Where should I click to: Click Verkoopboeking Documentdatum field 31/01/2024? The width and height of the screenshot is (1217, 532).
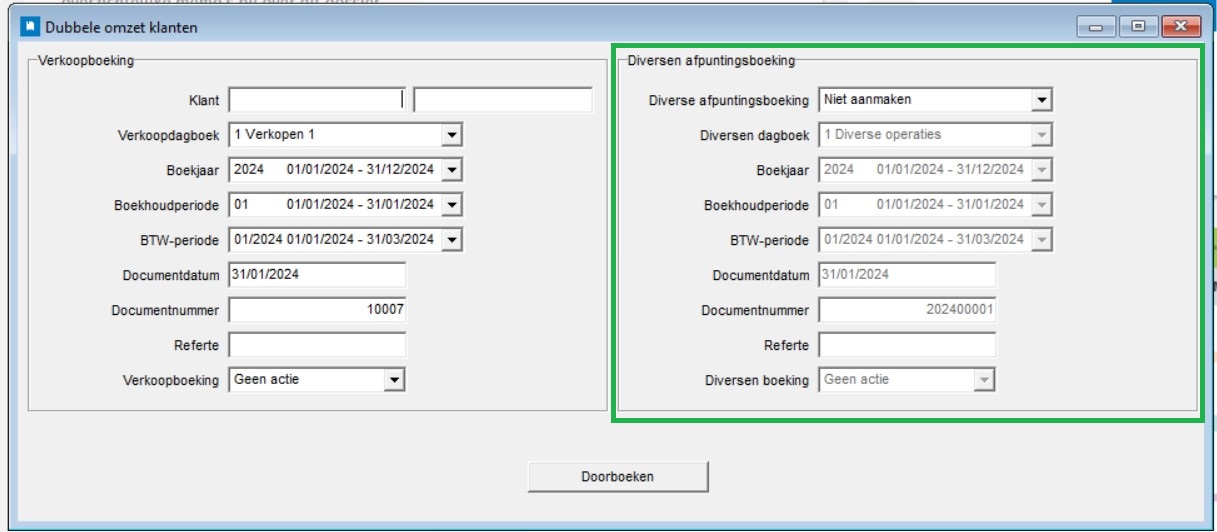(x=317, y=275)
